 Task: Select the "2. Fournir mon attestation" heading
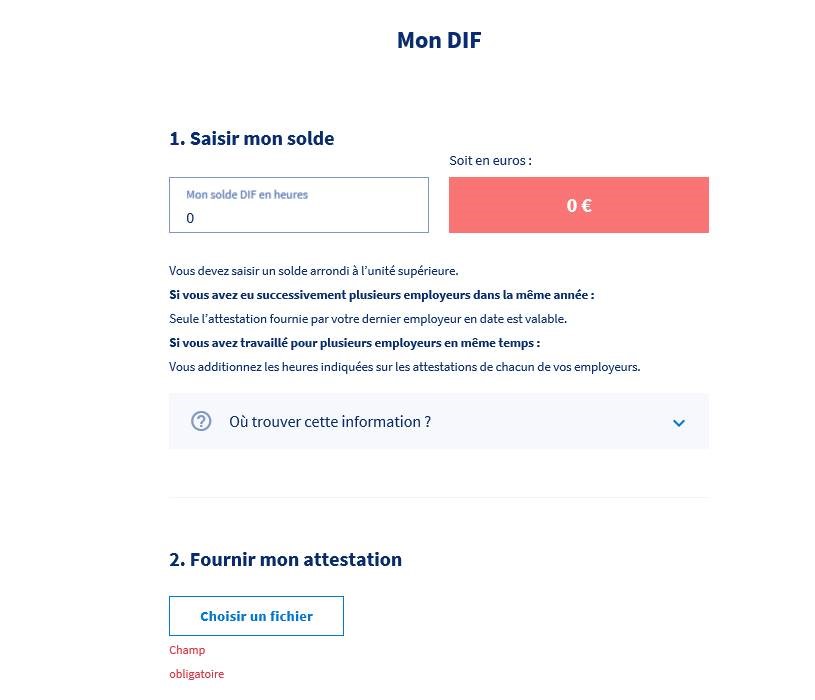(x=285, y=559)
